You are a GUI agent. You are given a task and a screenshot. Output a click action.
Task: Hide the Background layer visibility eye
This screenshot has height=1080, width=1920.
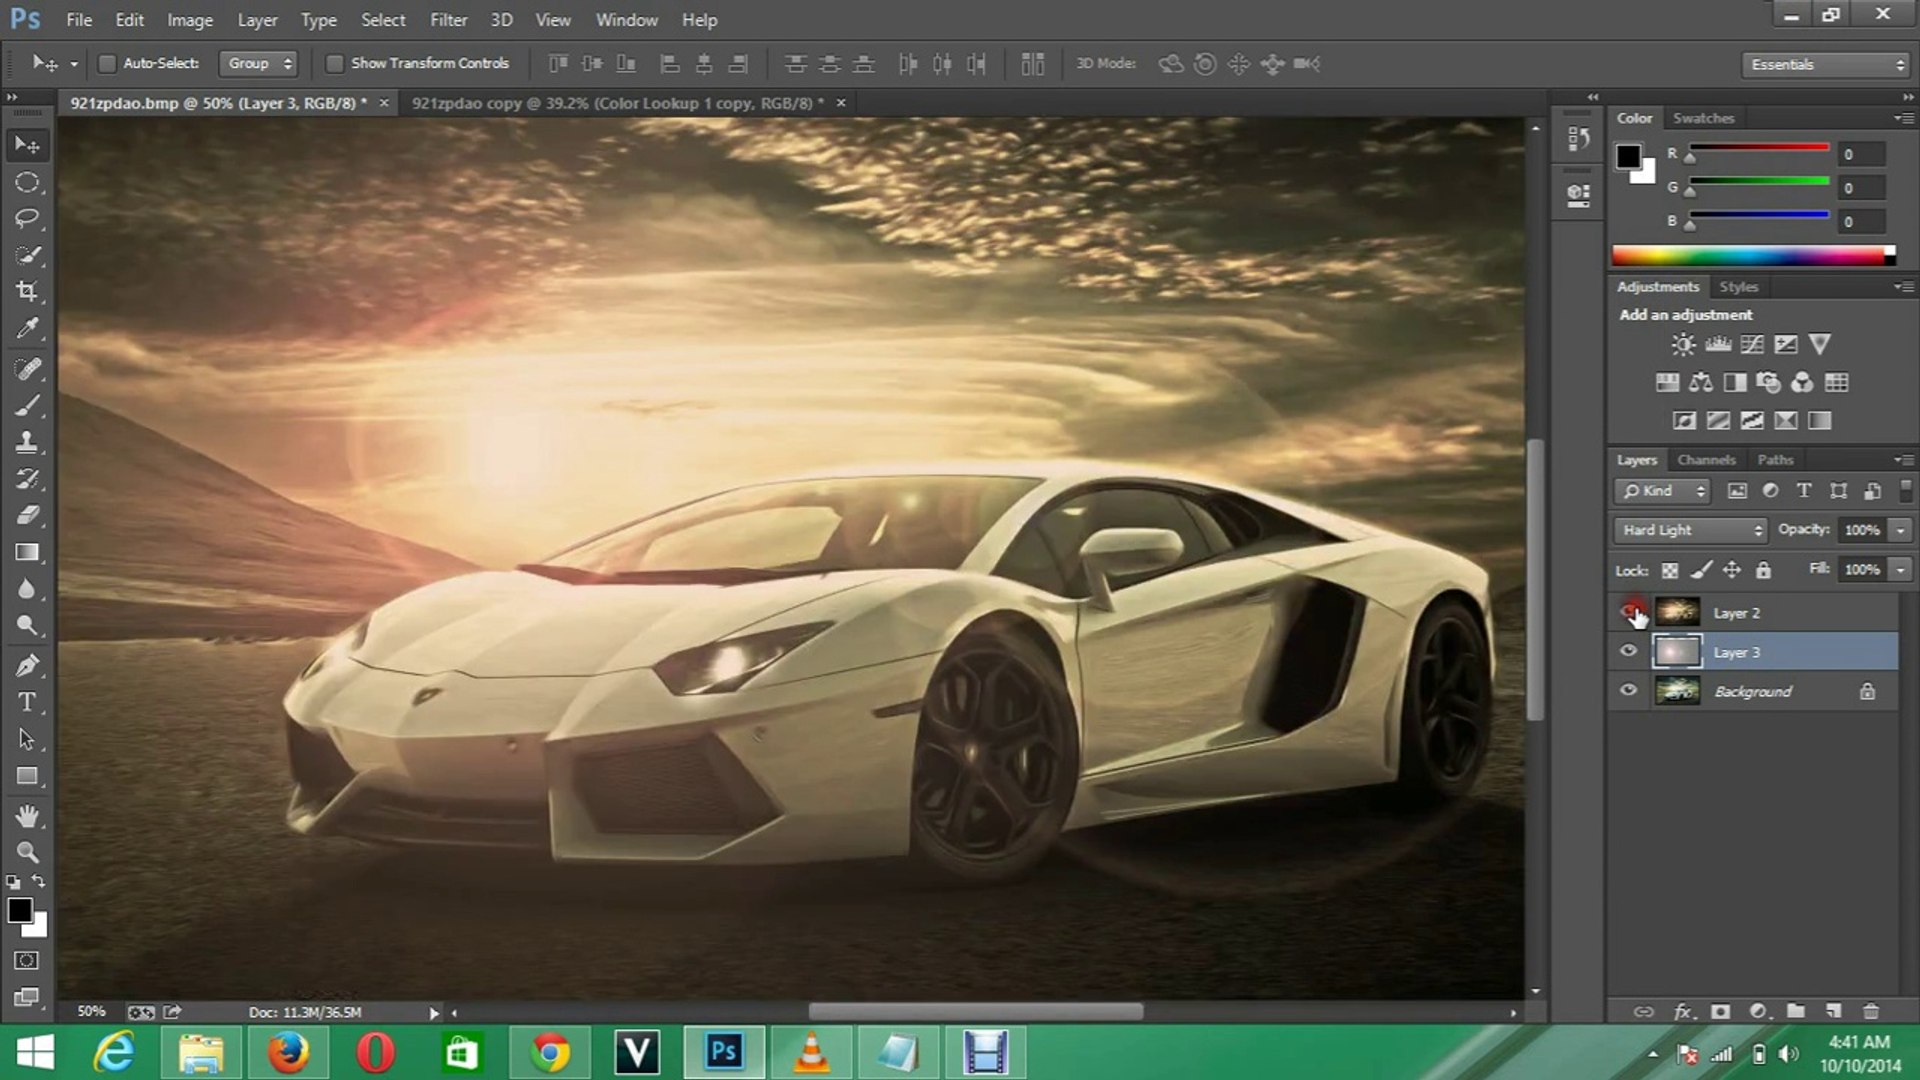pos(1629,690)
